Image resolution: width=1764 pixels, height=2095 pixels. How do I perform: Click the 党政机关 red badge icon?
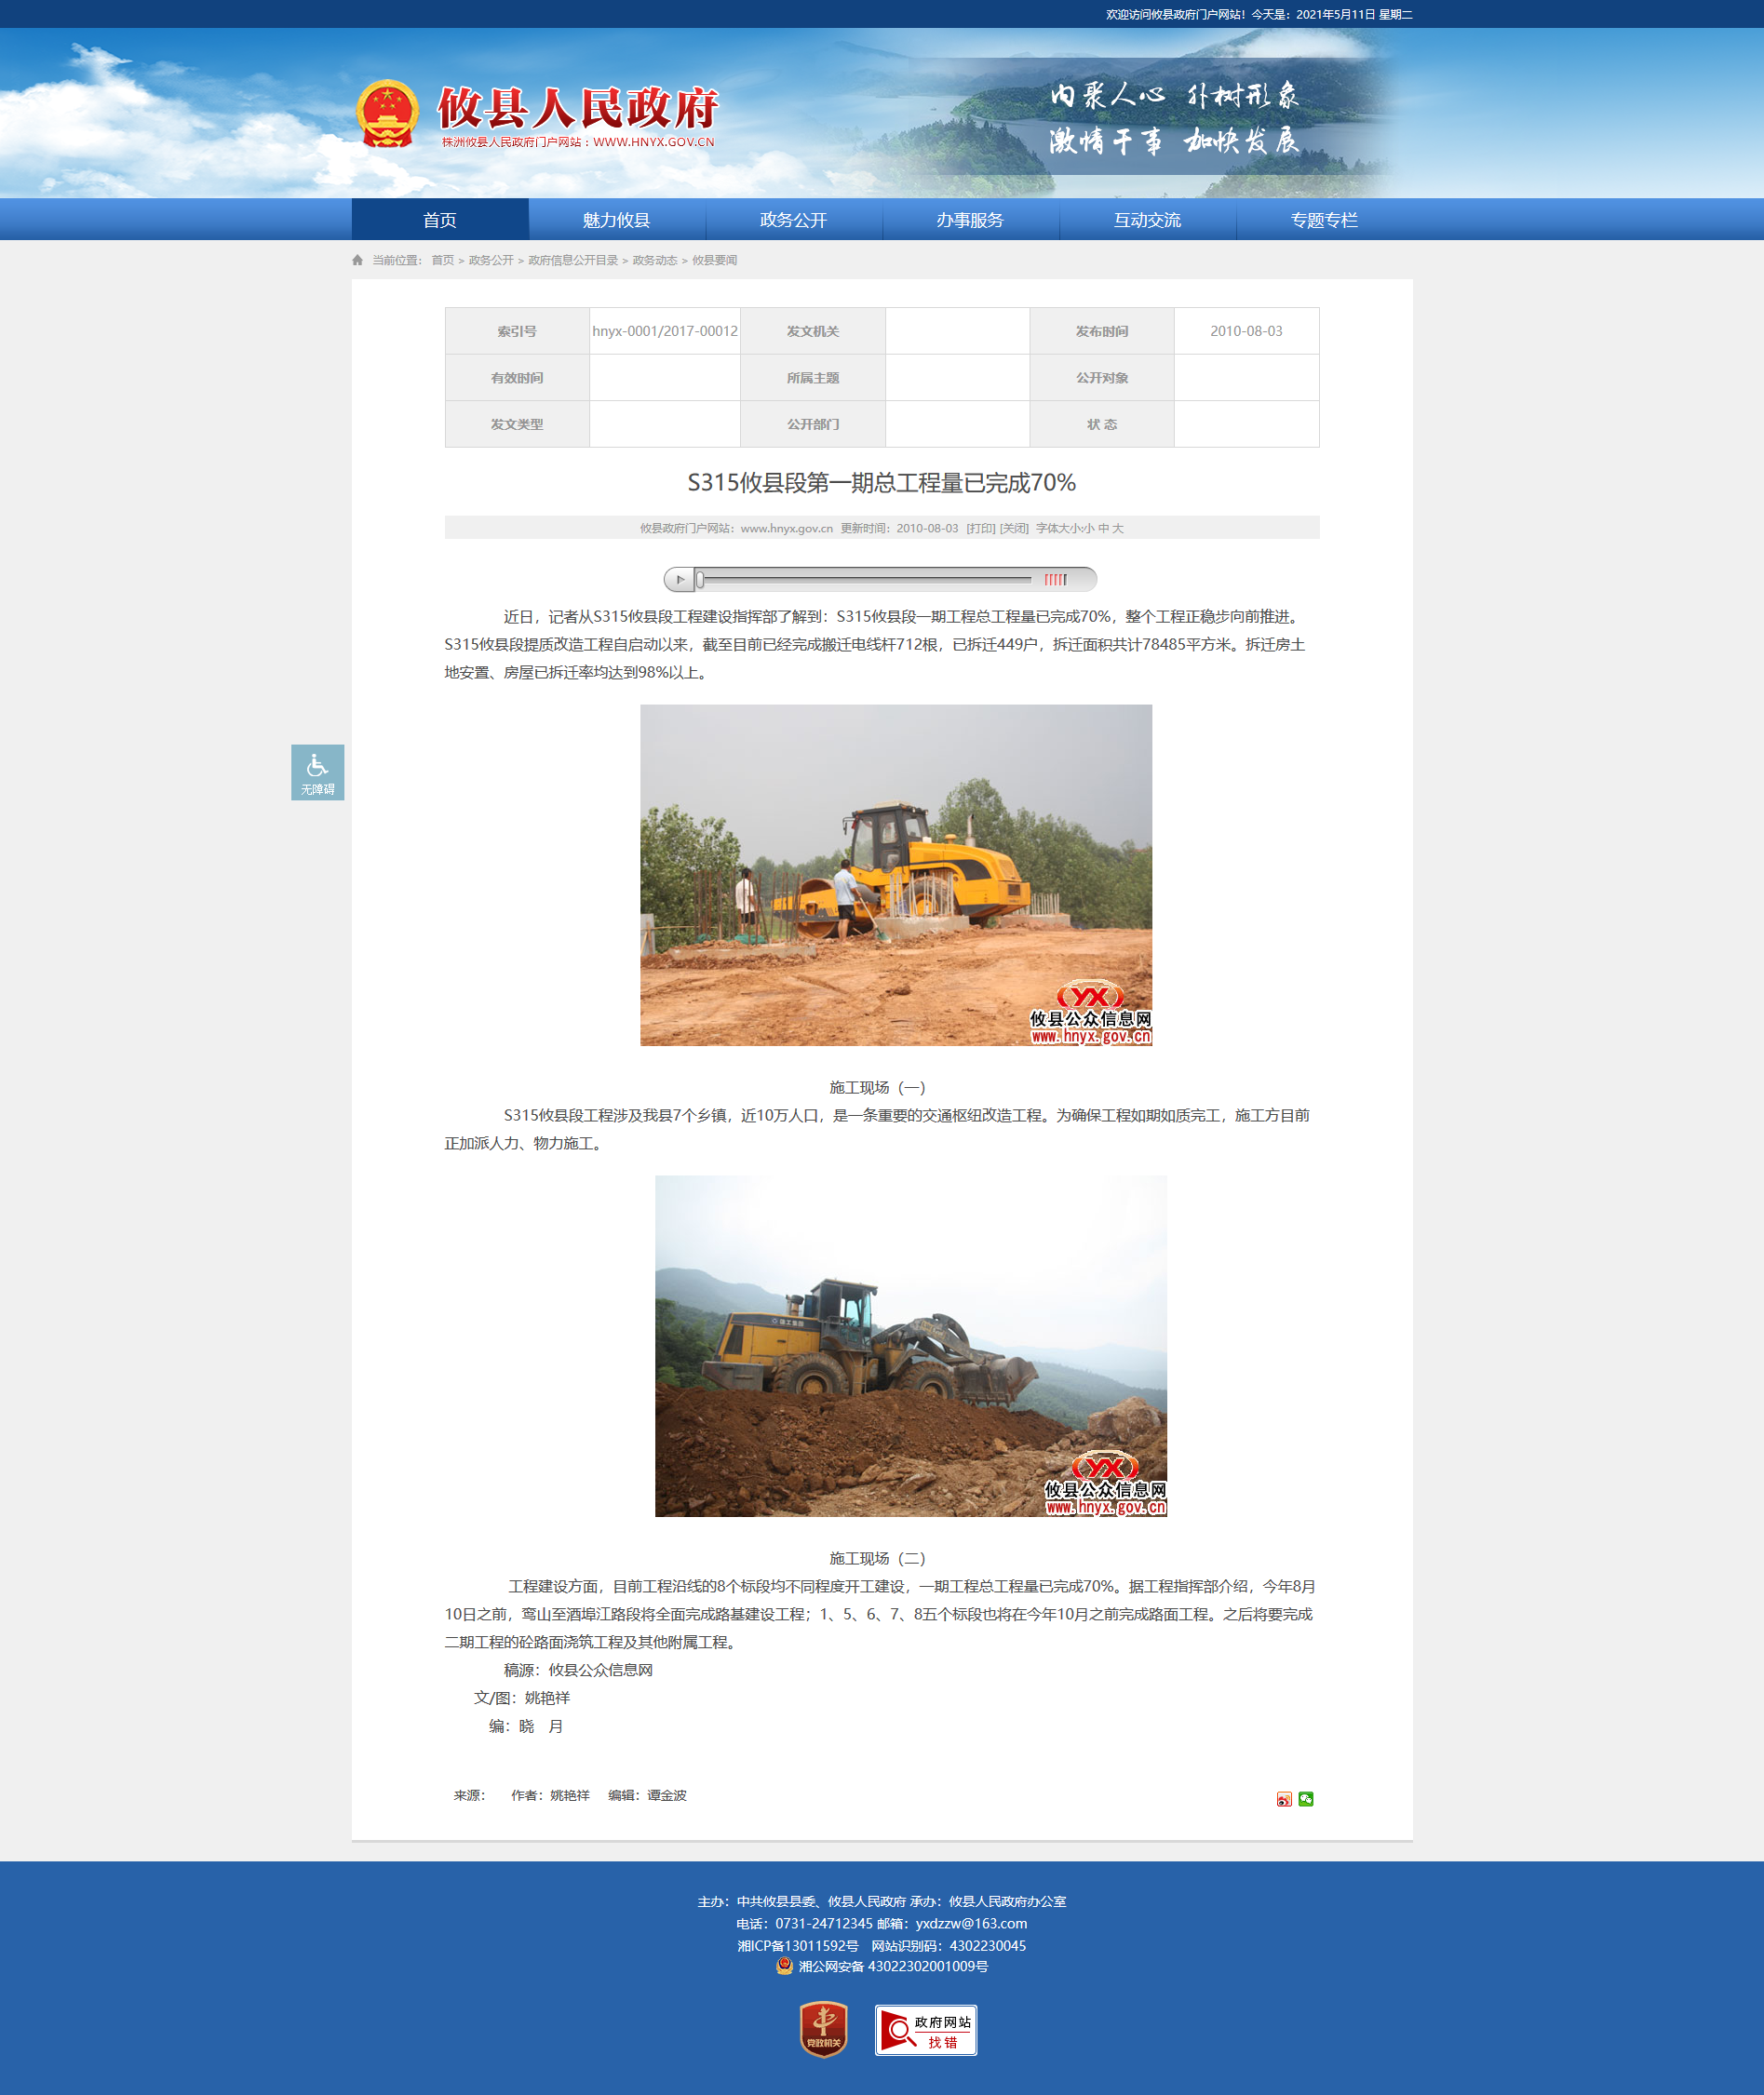824,2029
